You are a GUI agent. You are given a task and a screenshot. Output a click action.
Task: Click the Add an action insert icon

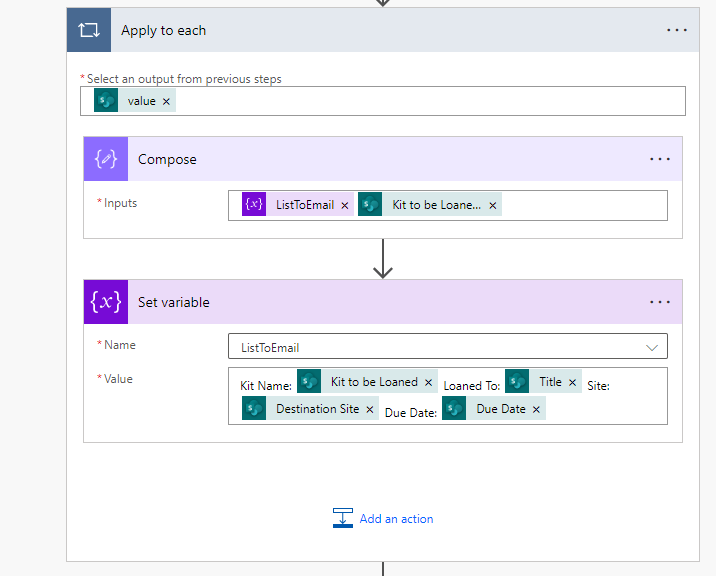[x=343, y=518]
